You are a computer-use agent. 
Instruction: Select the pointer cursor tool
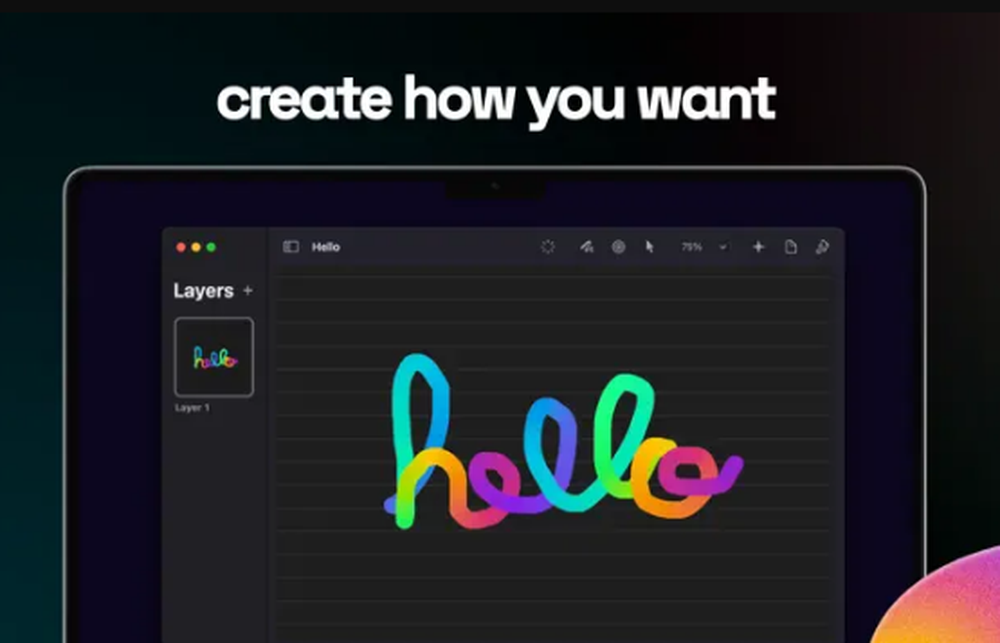(x=649, y=247)
